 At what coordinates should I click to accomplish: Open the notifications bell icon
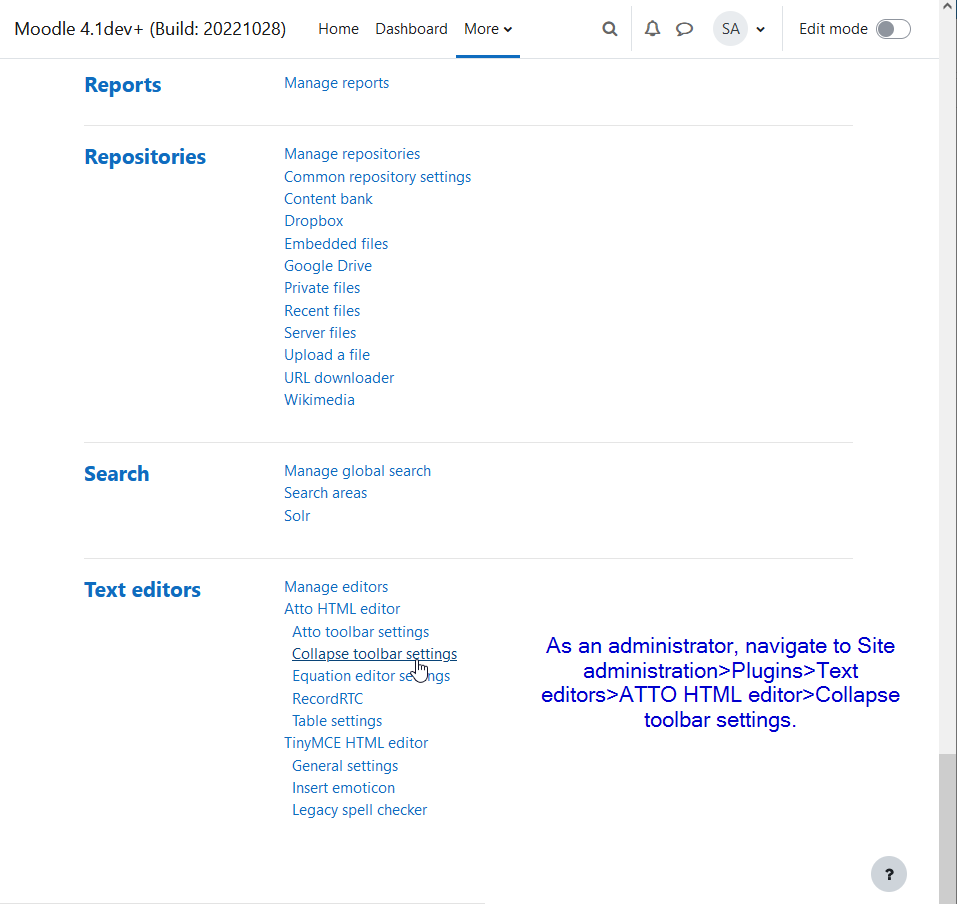tap(652, 29)
